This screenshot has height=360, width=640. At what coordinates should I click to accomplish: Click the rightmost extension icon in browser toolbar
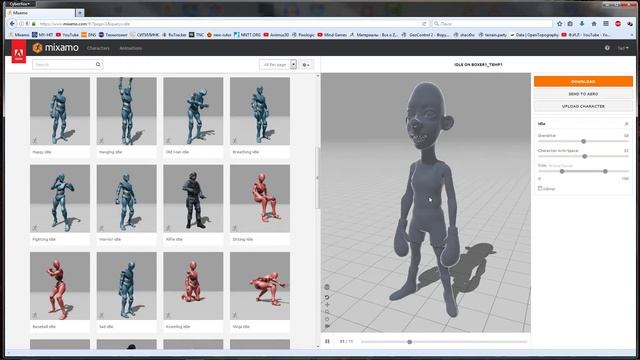click(630, 24)
